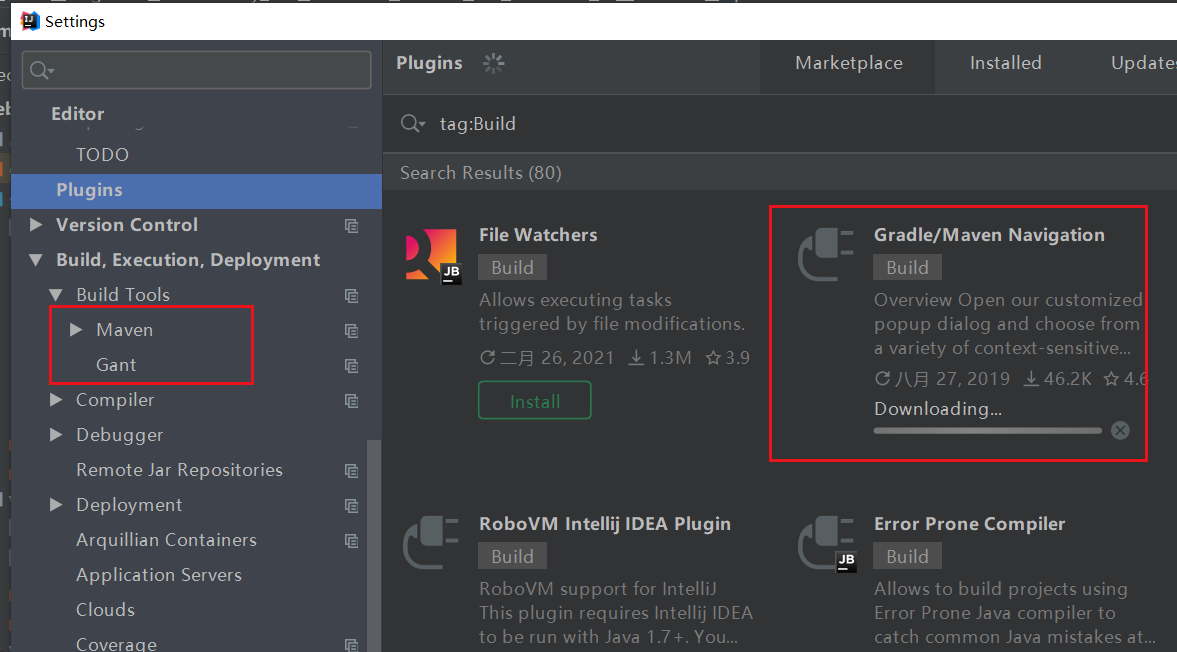Open Gradle/Maven Navigation plugin title
The width and height of the screenshot is (1177, 652).
pos(989,235)
